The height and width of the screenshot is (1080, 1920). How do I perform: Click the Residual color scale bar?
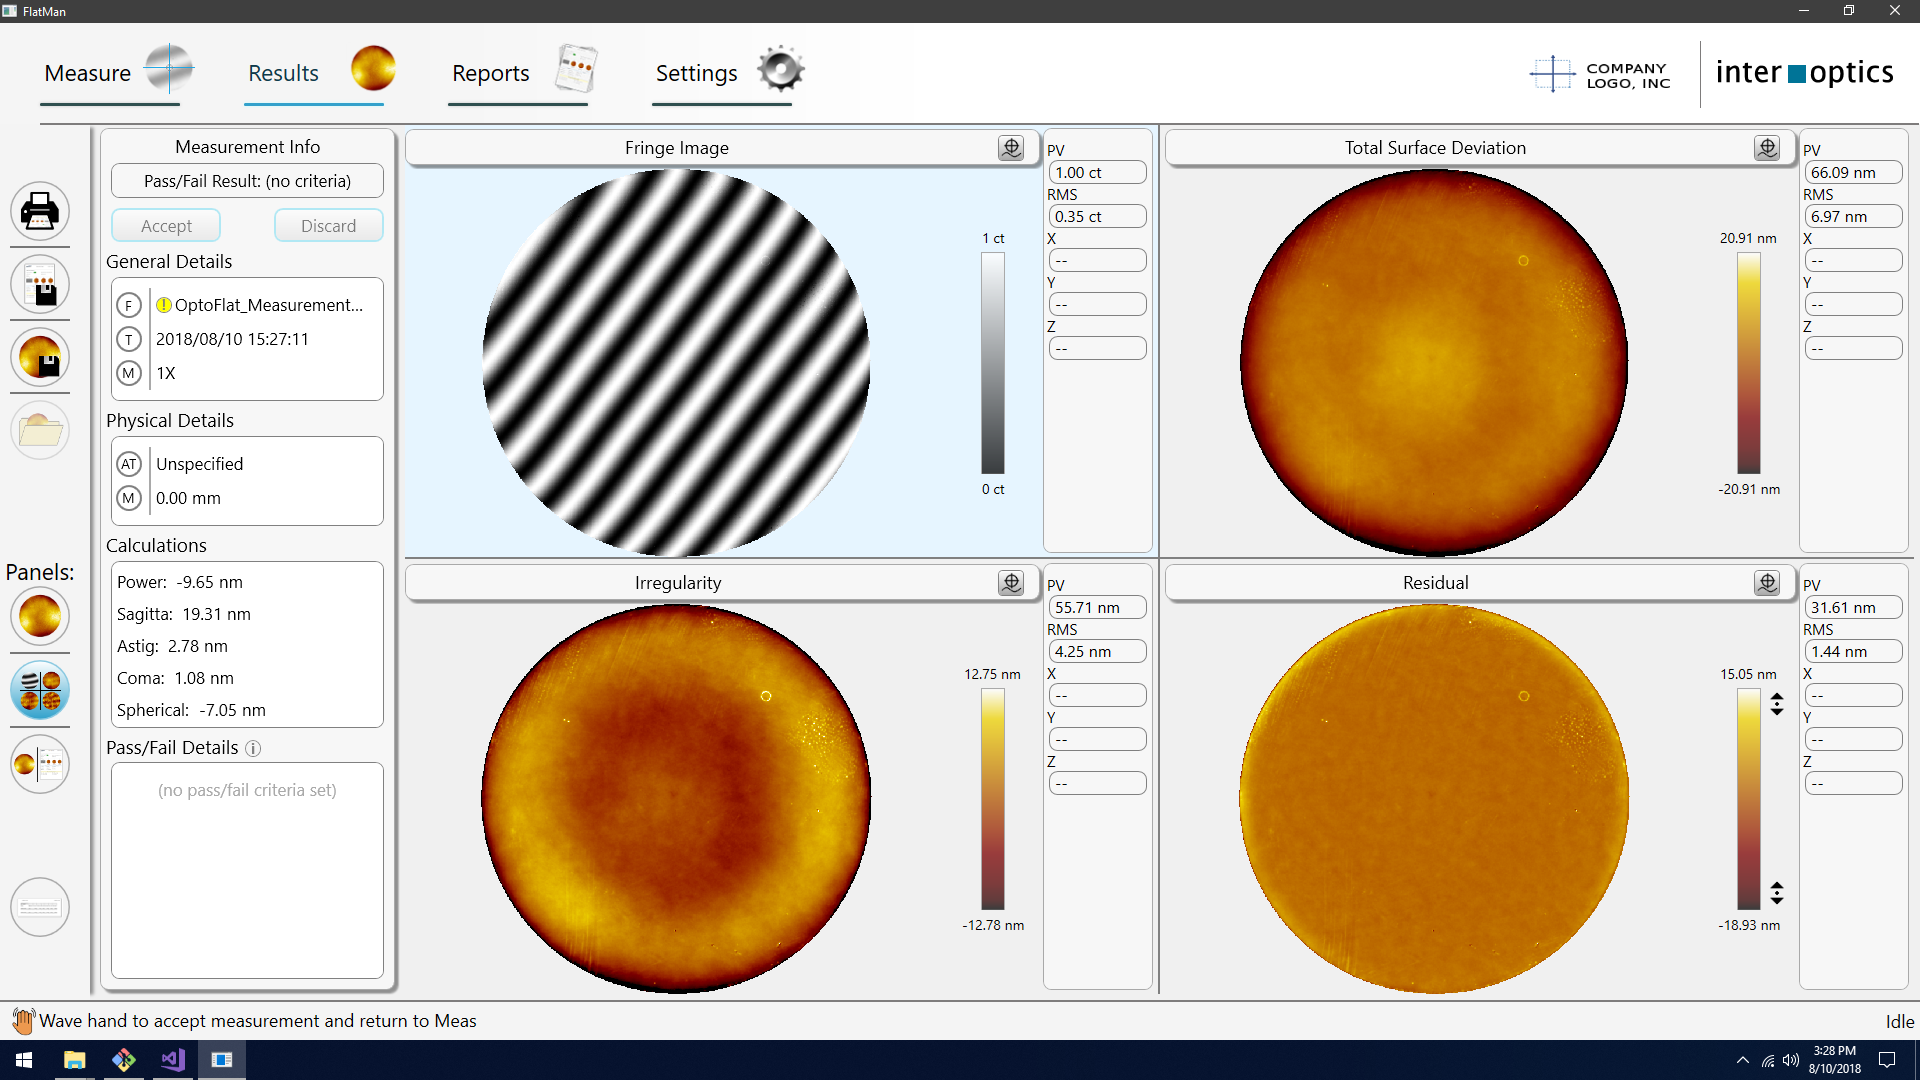(1748, 798)
